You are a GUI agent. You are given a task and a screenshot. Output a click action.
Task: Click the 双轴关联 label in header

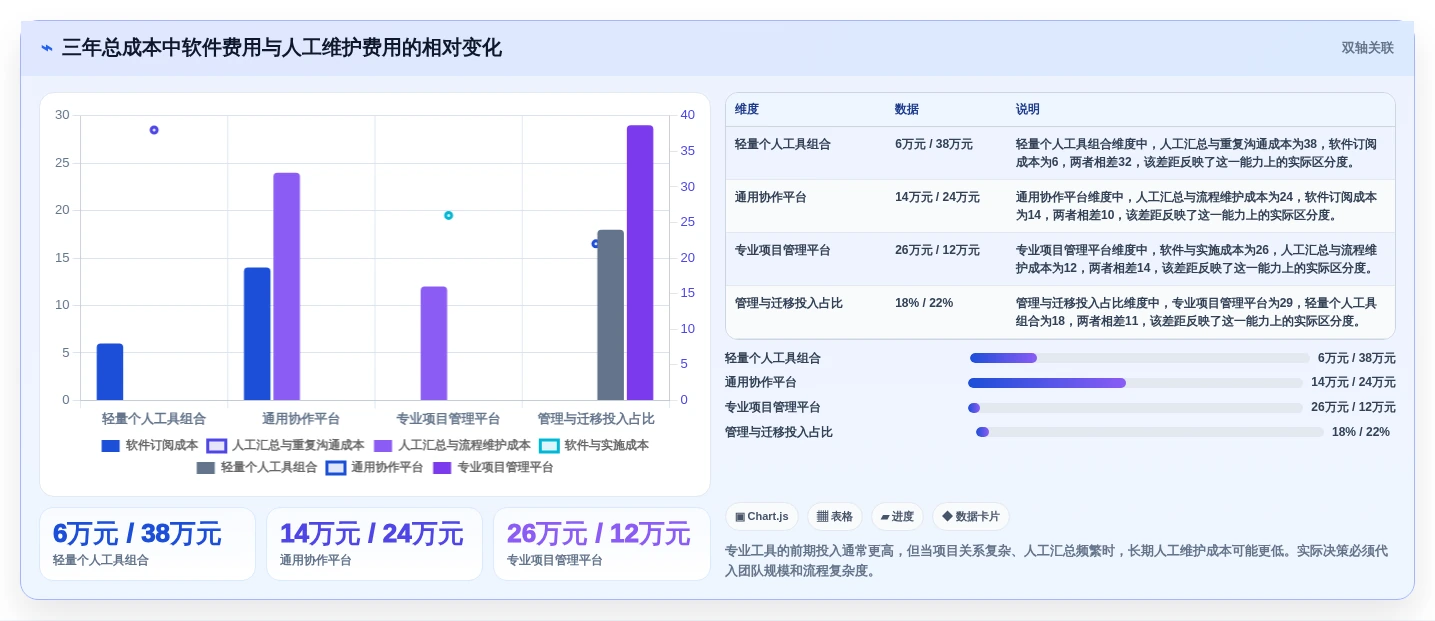tap(1367, 48)
